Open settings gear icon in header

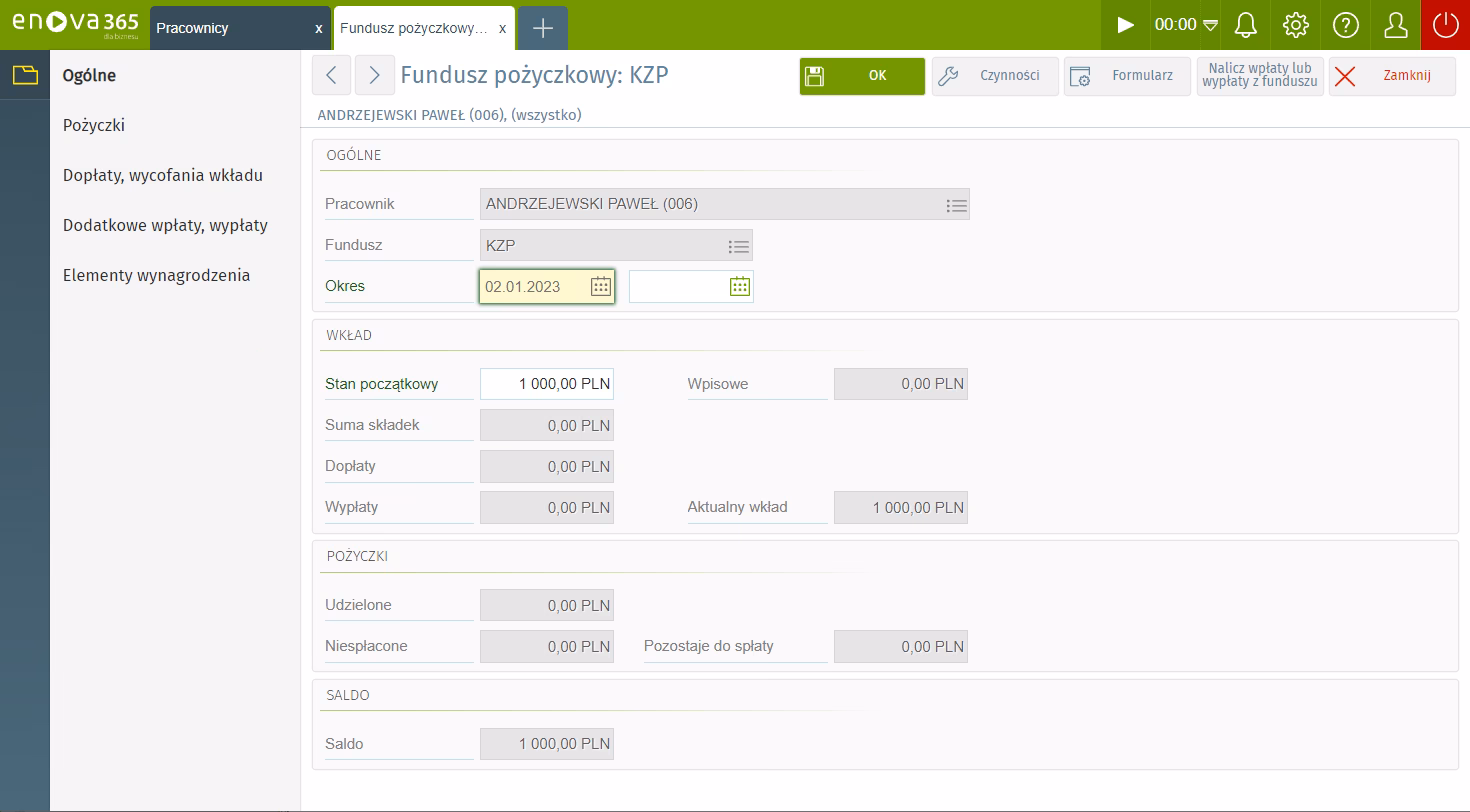[1295, 25]
